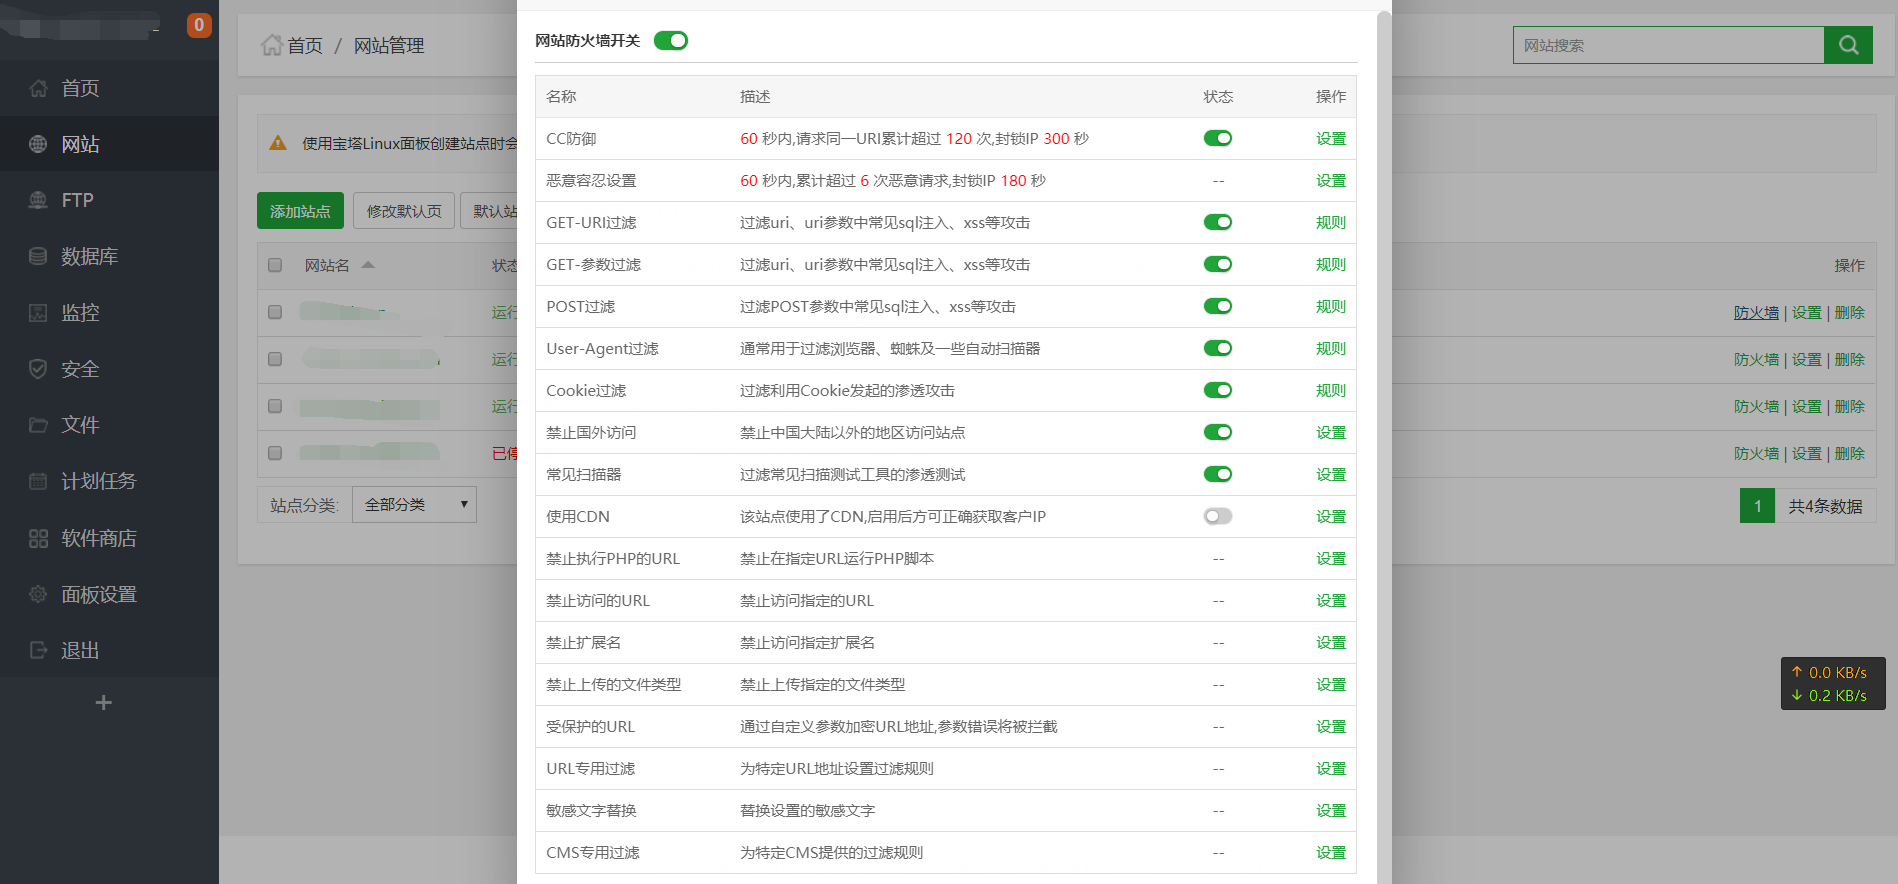This screenshot has width=1898, height=884.
Task: Toggle the GET-URI过滤 switch
Action: coord(1218,222)
